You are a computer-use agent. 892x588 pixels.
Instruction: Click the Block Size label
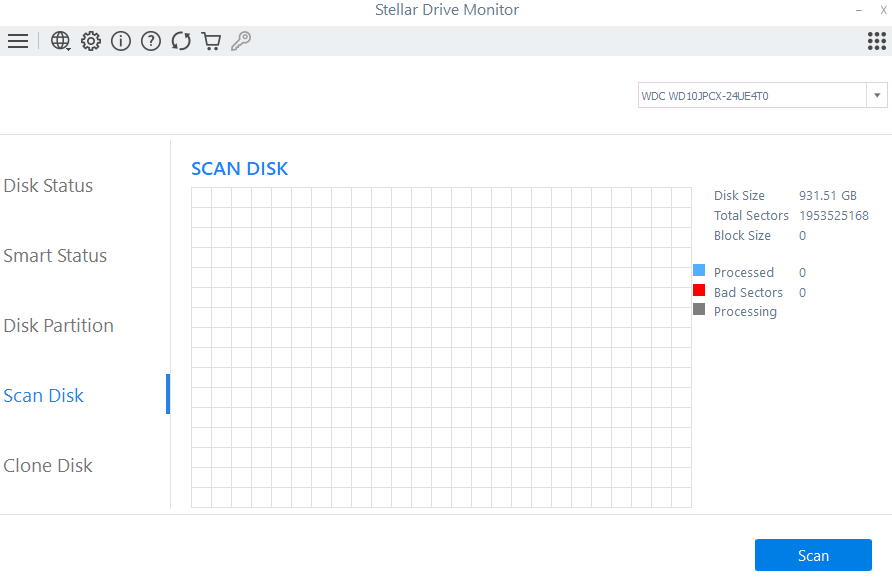742,235
